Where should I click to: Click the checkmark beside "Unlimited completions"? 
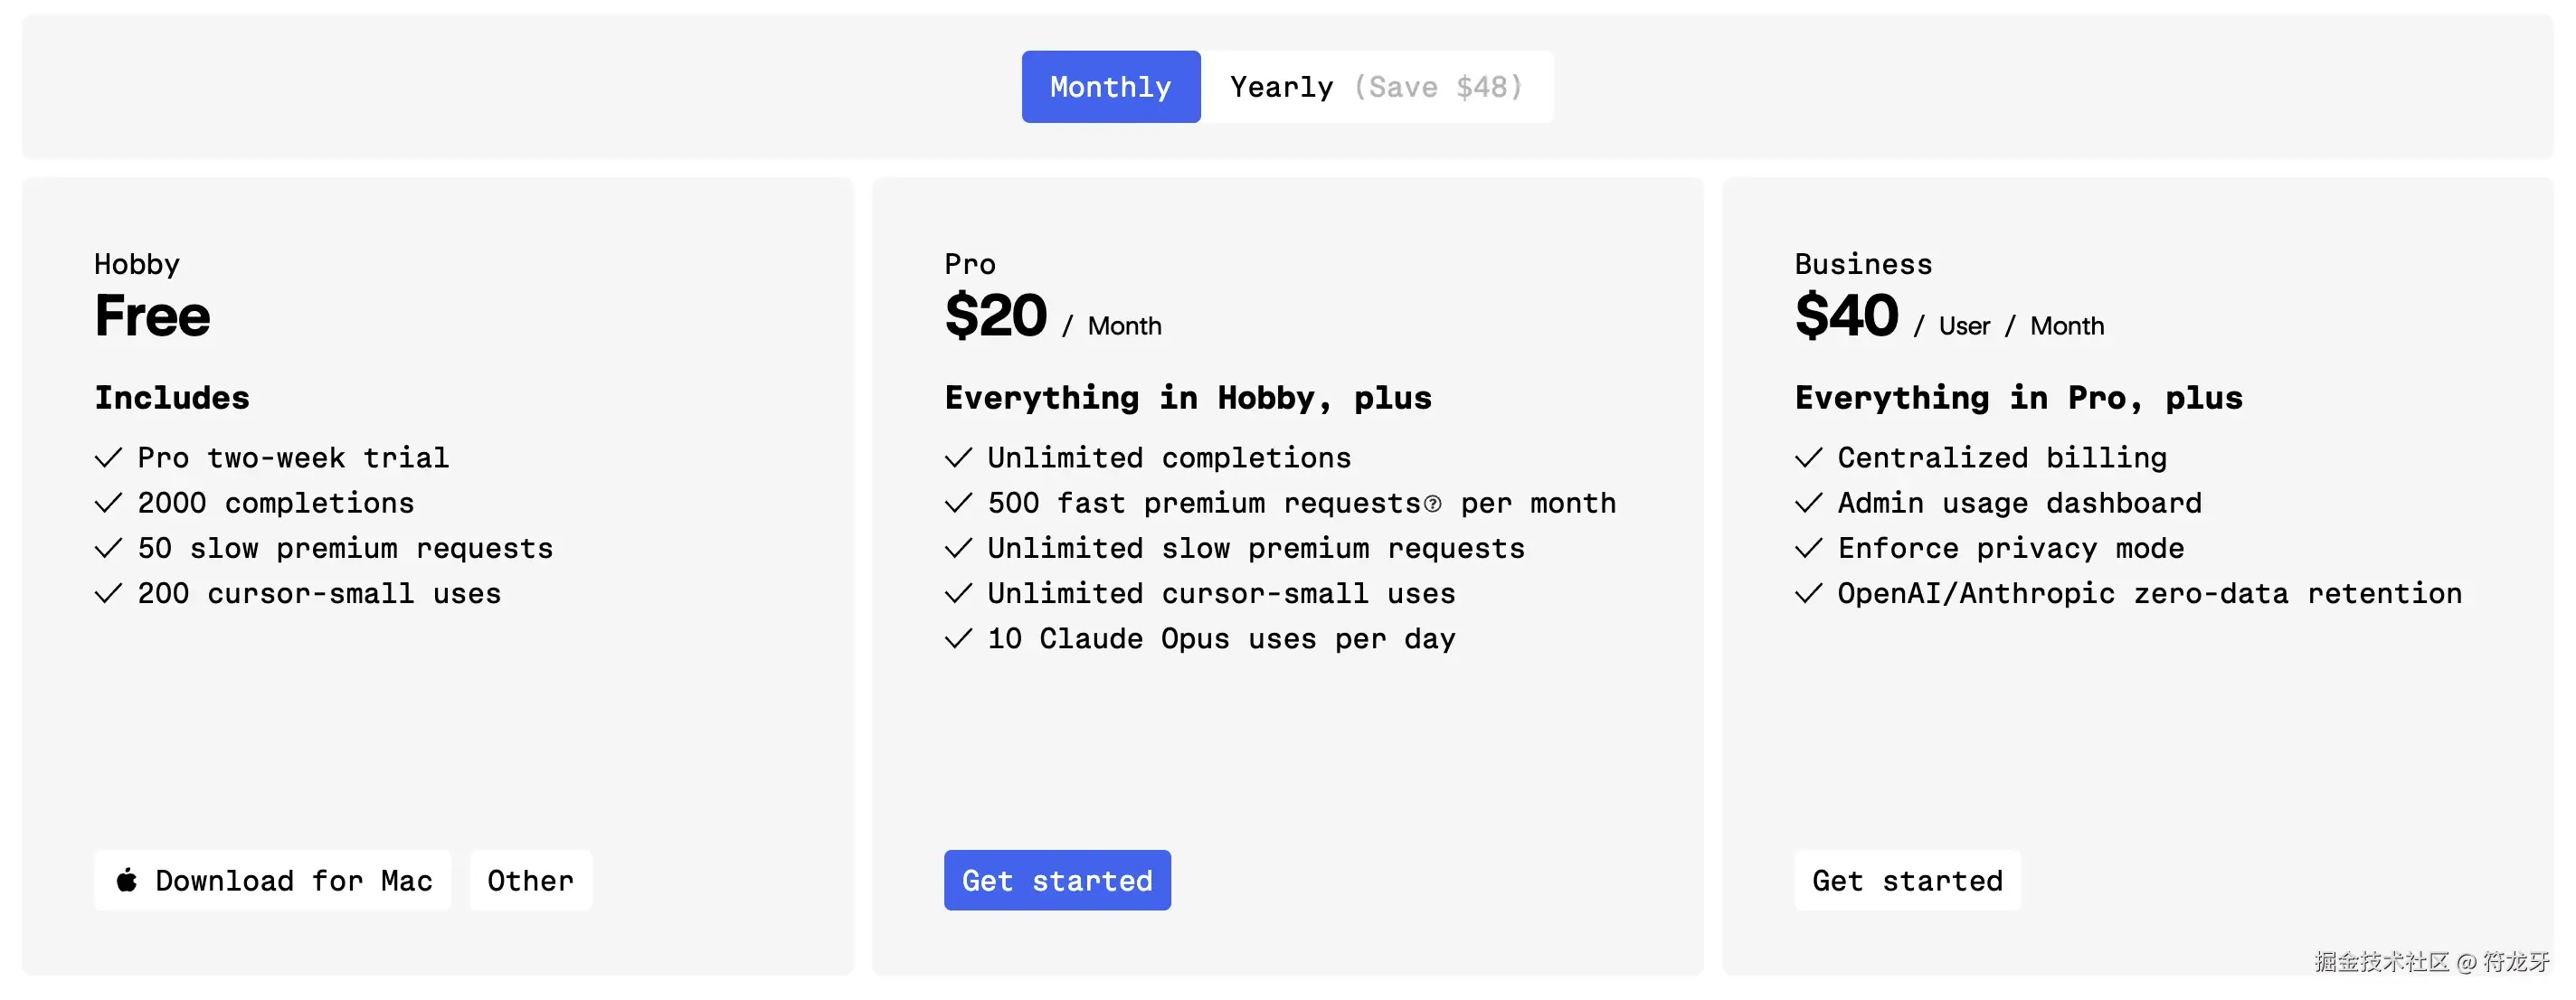pos(958,458)
